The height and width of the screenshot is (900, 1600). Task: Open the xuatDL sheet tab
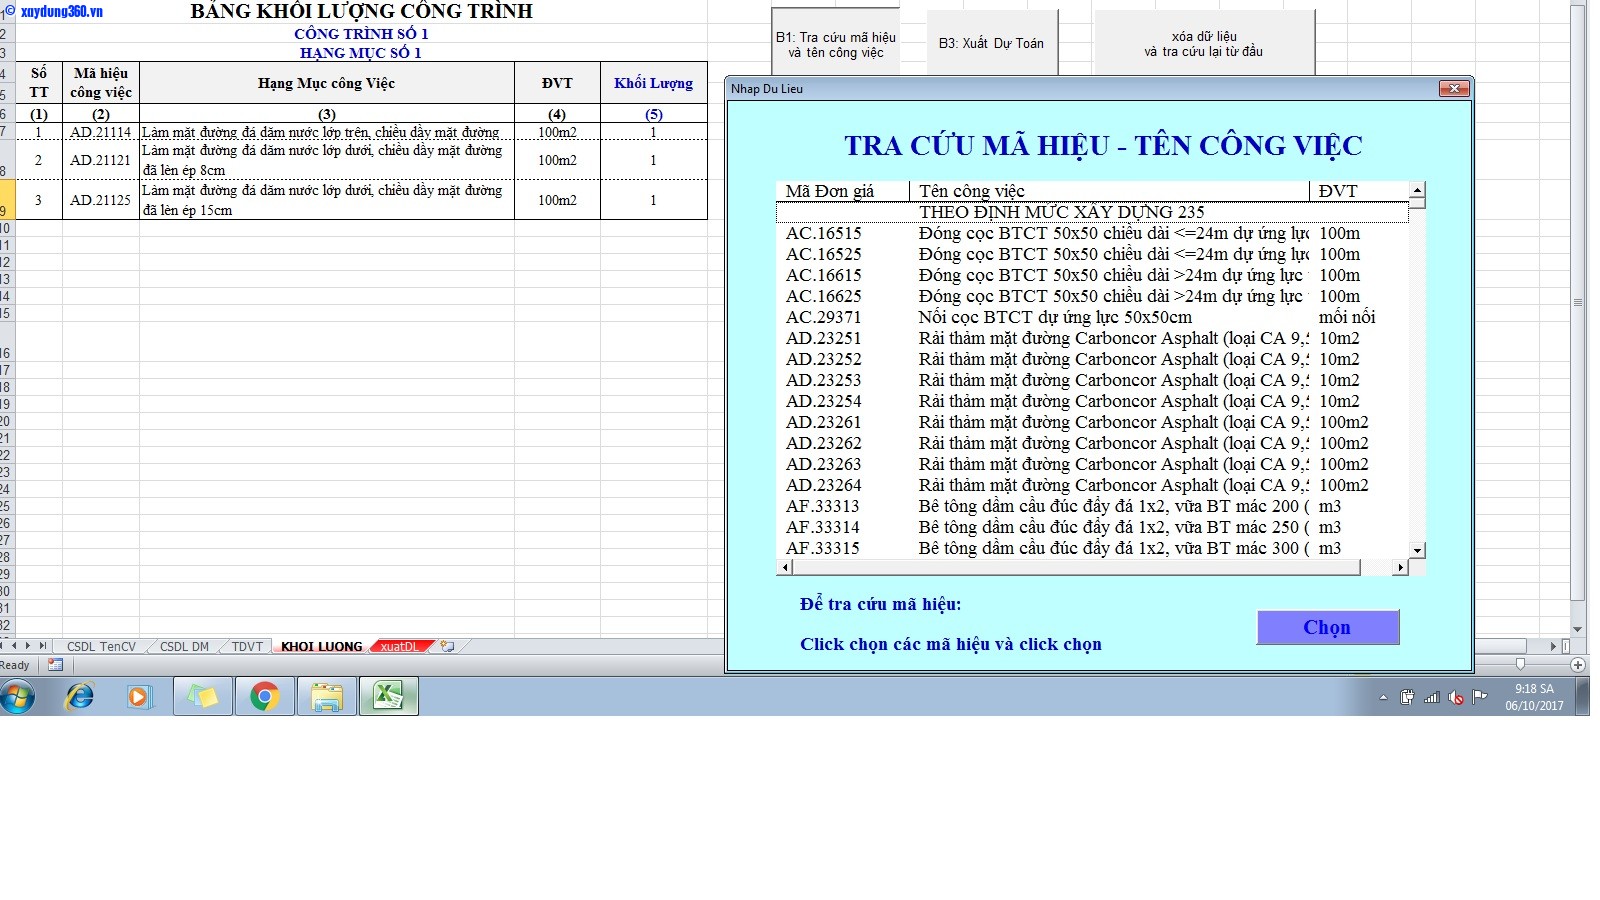click(x=399, y=647)
